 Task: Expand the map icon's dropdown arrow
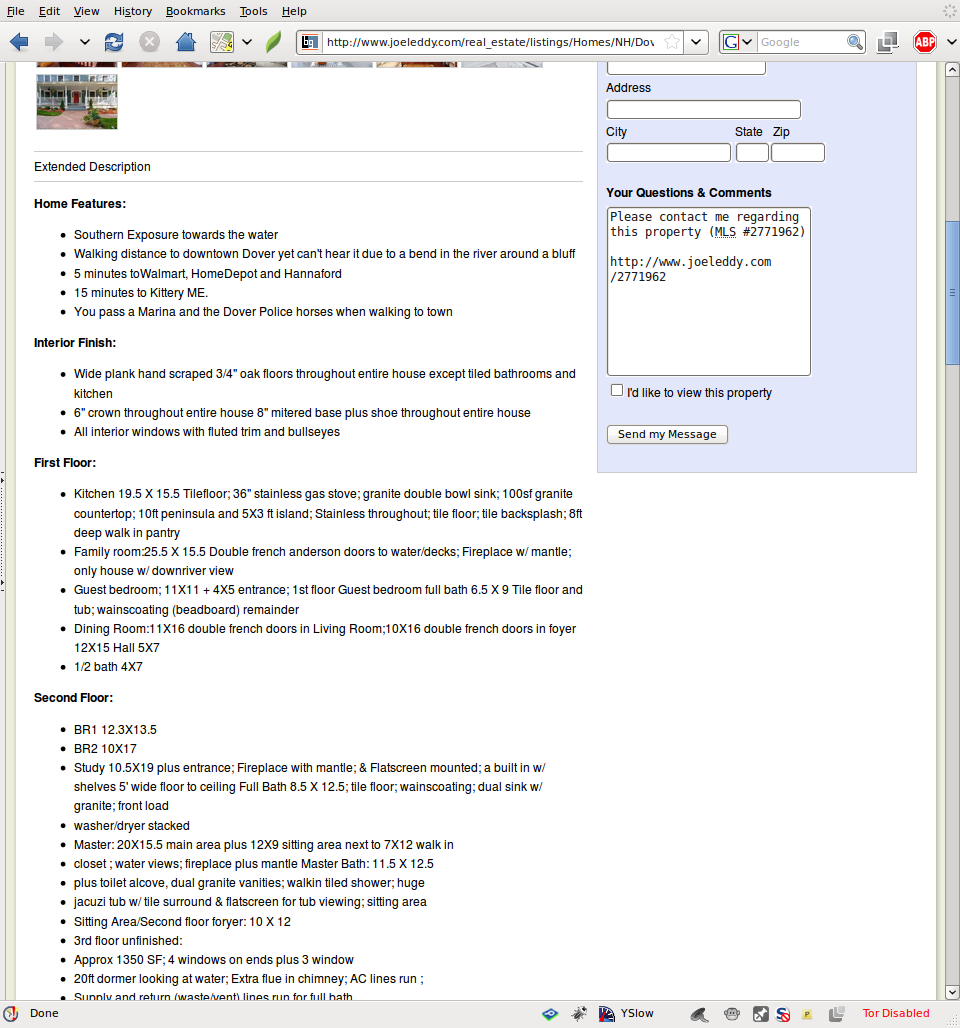point(247,42)
